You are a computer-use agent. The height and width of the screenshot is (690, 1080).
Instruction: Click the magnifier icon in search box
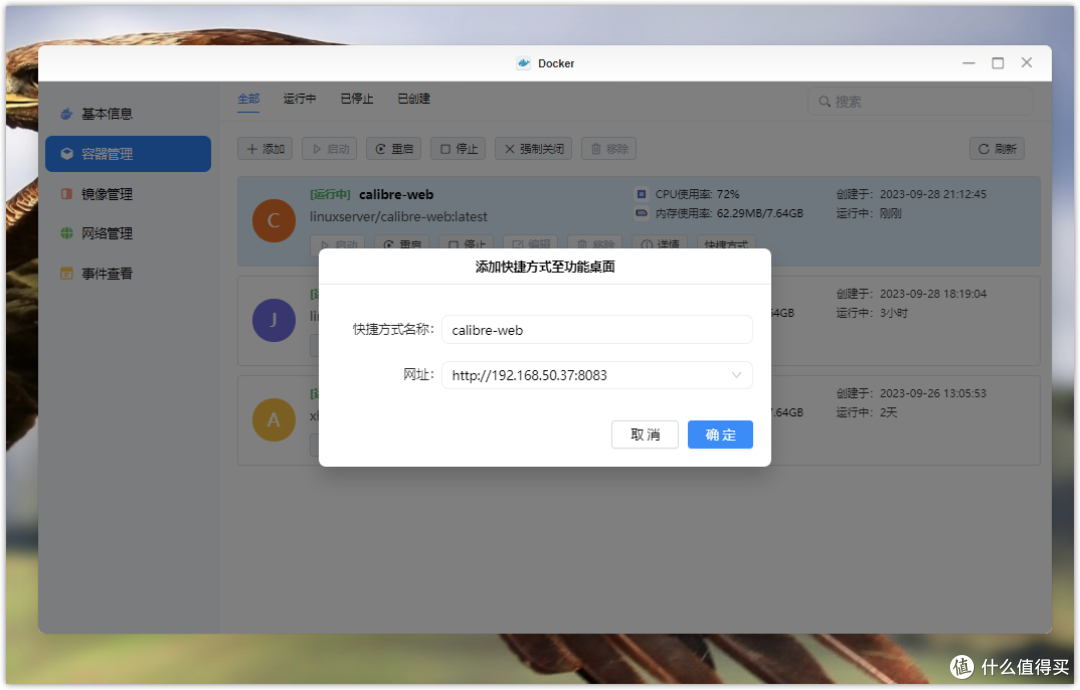coord(824,101)
